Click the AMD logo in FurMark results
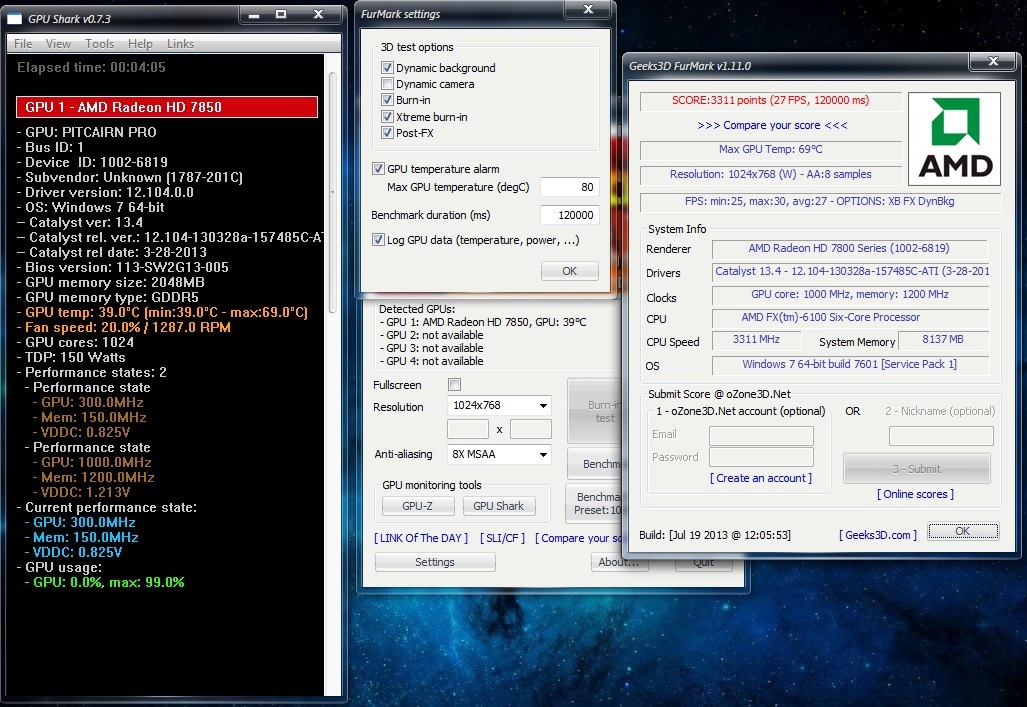The image size is (1027, 707). click(x=954, y=138)
